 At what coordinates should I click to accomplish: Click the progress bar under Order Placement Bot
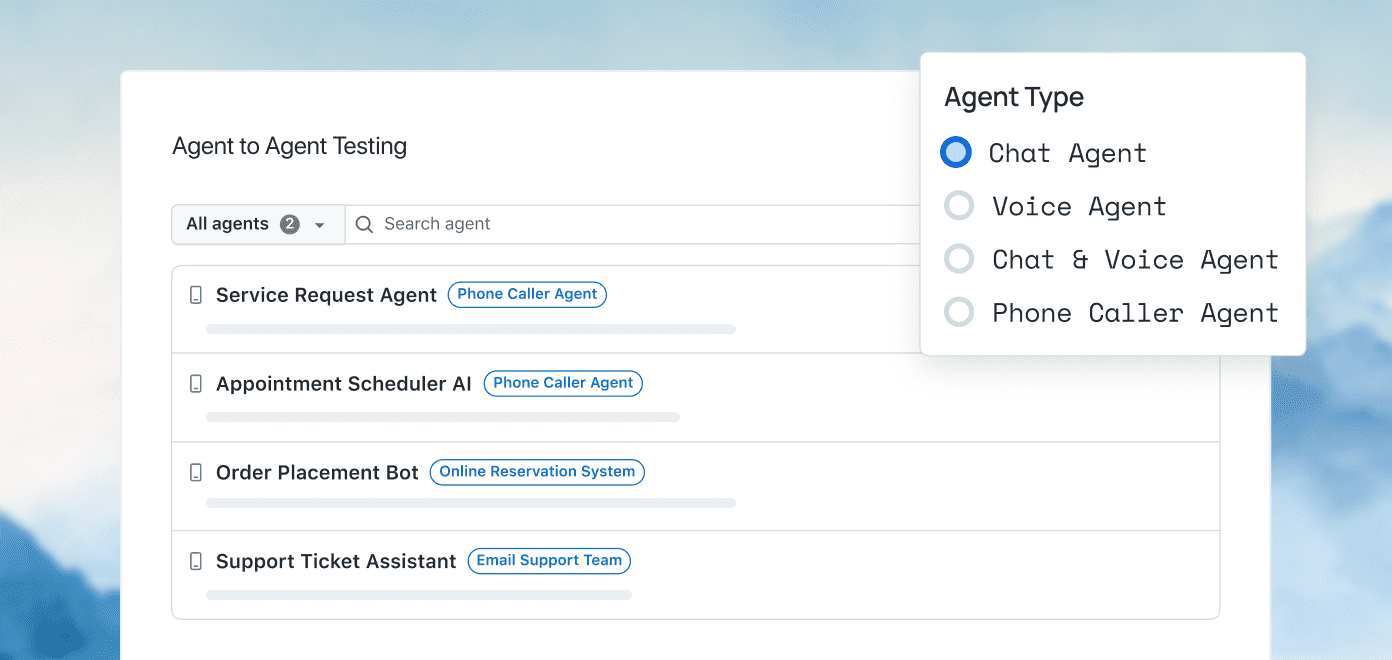tap(470, 503)
